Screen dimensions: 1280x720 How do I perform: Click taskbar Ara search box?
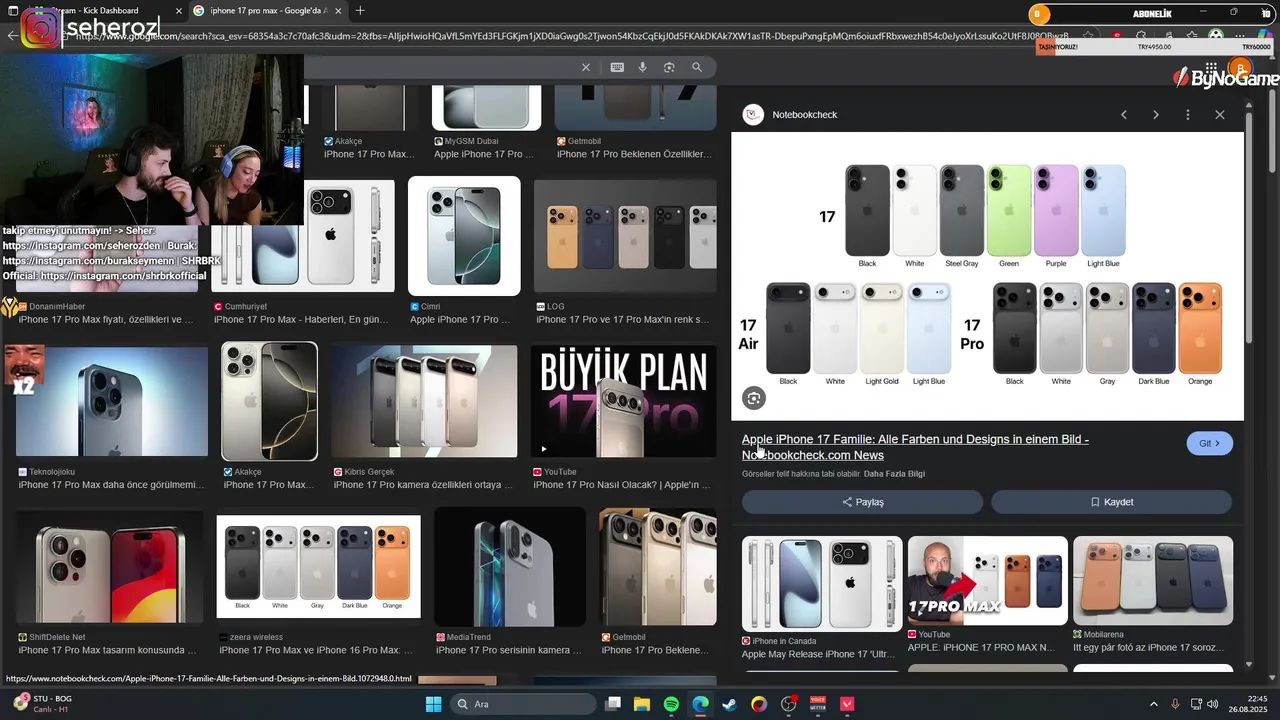click(x=523, y=704)
